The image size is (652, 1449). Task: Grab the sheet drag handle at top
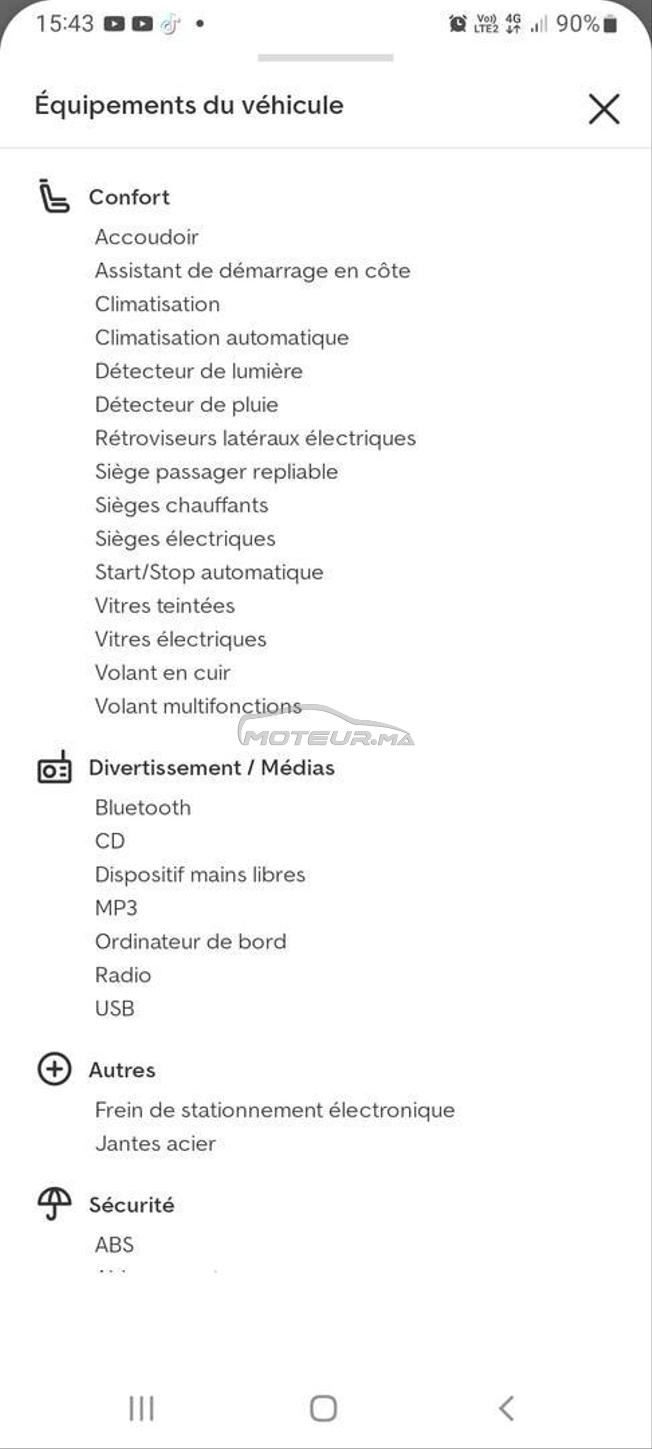pyautogui.click(x=325, y=58)
